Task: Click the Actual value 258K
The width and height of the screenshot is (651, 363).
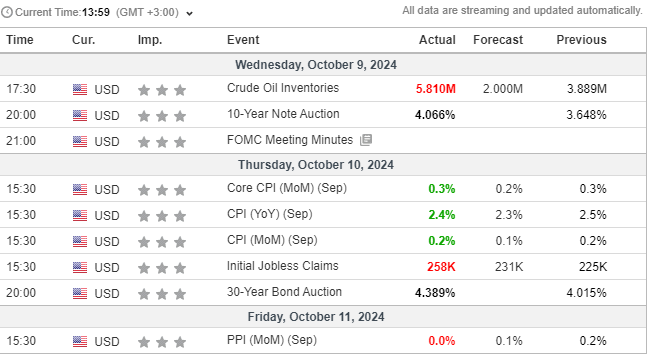Action: coord(441,267)
